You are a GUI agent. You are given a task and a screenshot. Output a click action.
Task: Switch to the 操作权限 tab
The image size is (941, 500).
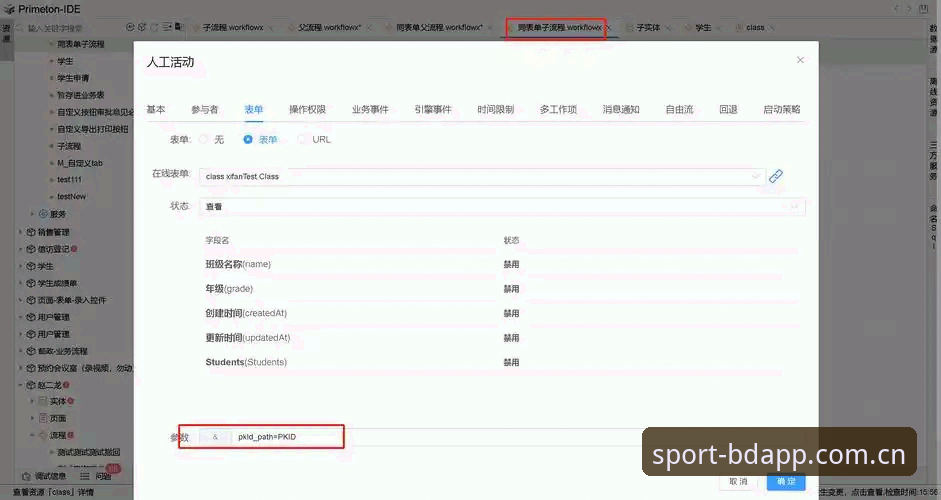[x=307, y=109]
